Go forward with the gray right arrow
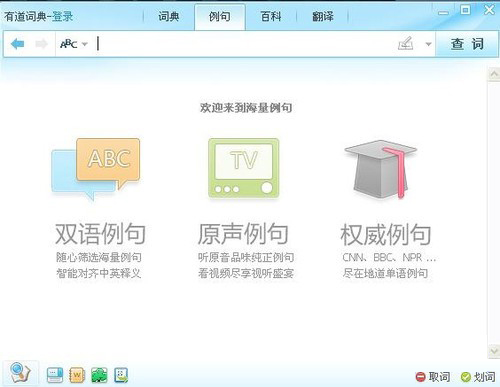Viewport: 500px width, 387px height. coord(41,44)
